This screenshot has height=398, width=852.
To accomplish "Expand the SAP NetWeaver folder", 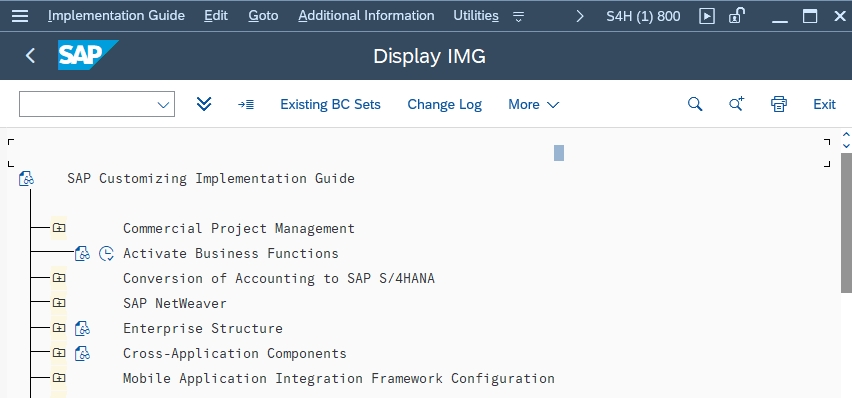I will pos(59,303).
